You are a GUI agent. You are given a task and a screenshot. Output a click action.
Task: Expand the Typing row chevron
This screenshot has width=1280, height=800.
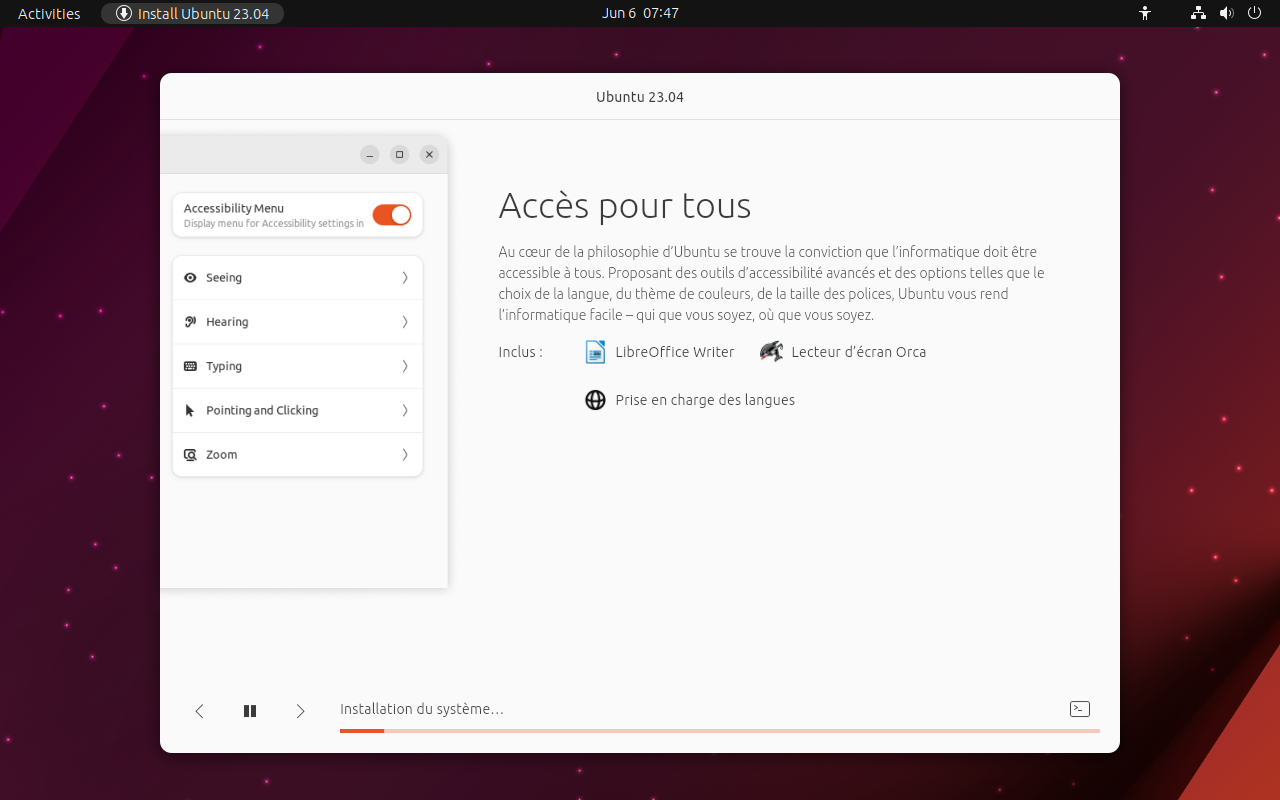405,366
